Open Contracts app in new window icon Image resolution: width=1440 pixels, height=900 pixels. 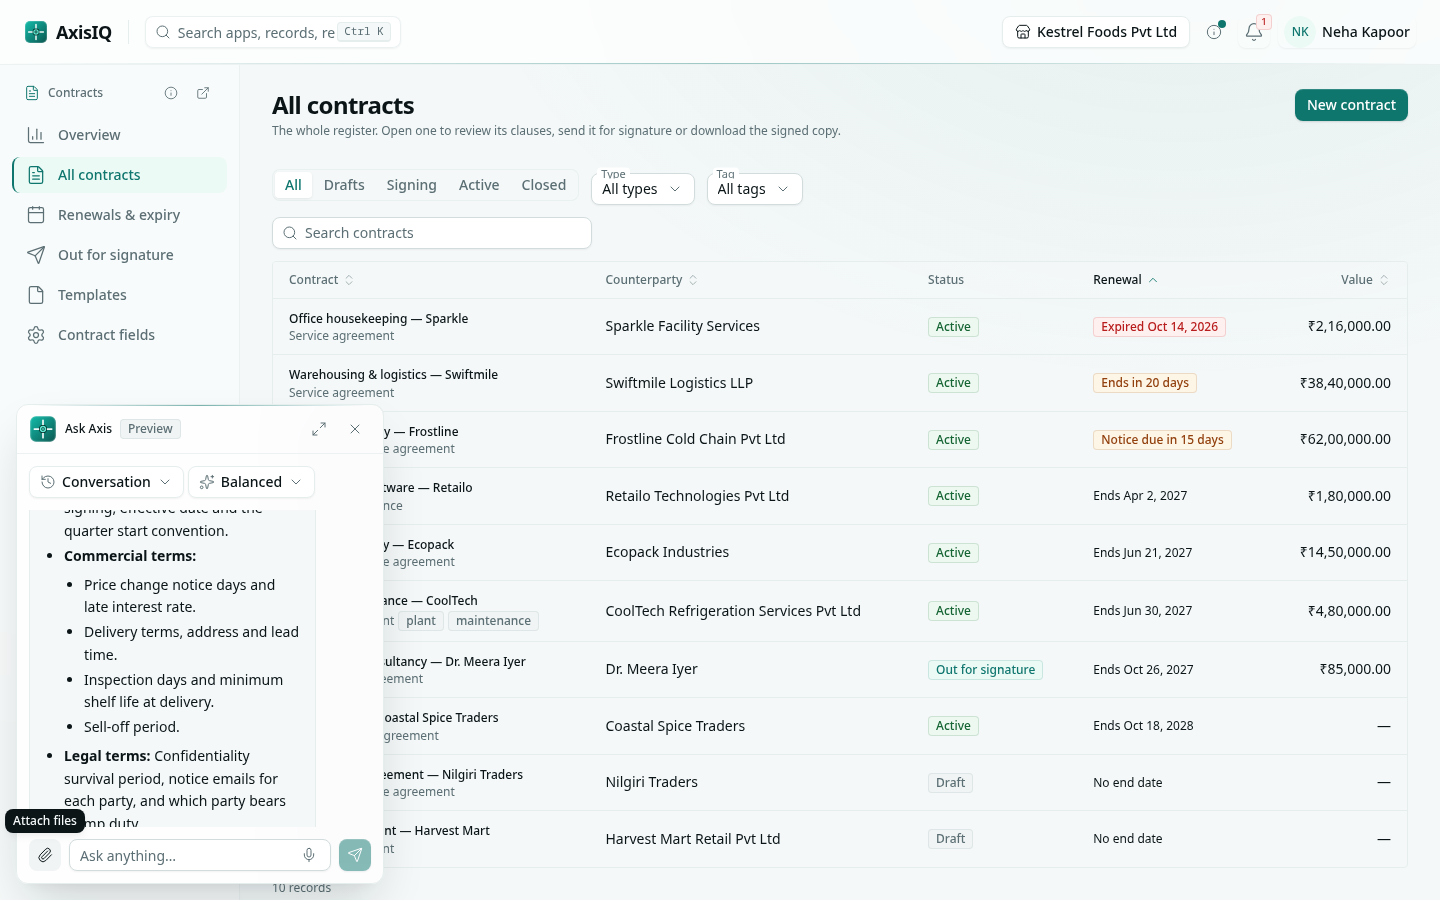click(203, 93)
